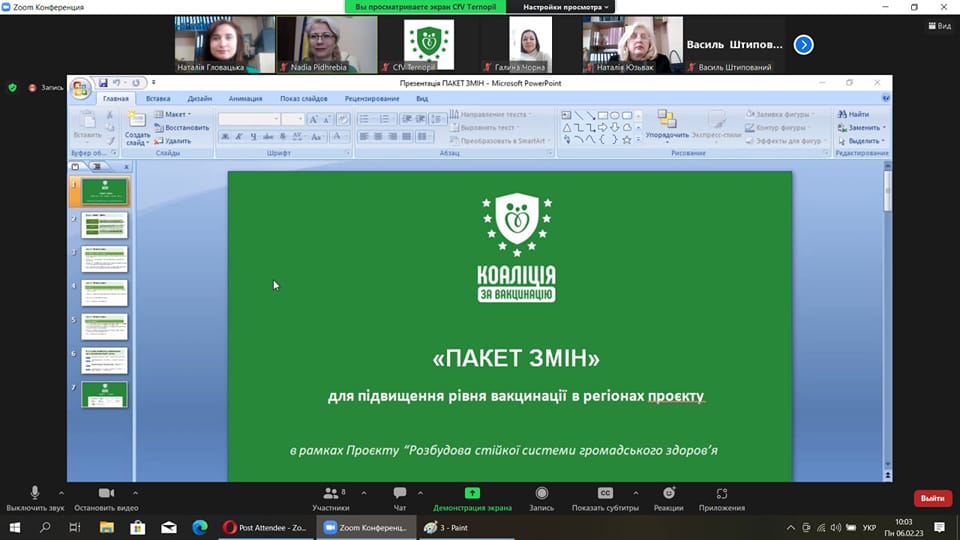Toggle camera Остановить видео
Image resolution: width=960 pixels, height=540 pixels.
point(106,498)
